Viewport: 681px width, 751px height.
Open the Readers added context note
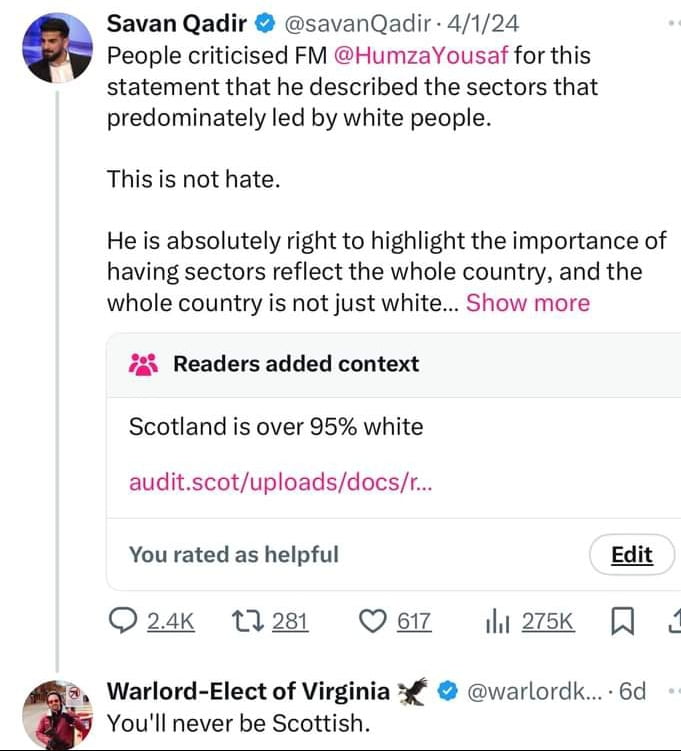tap(276, 427)
